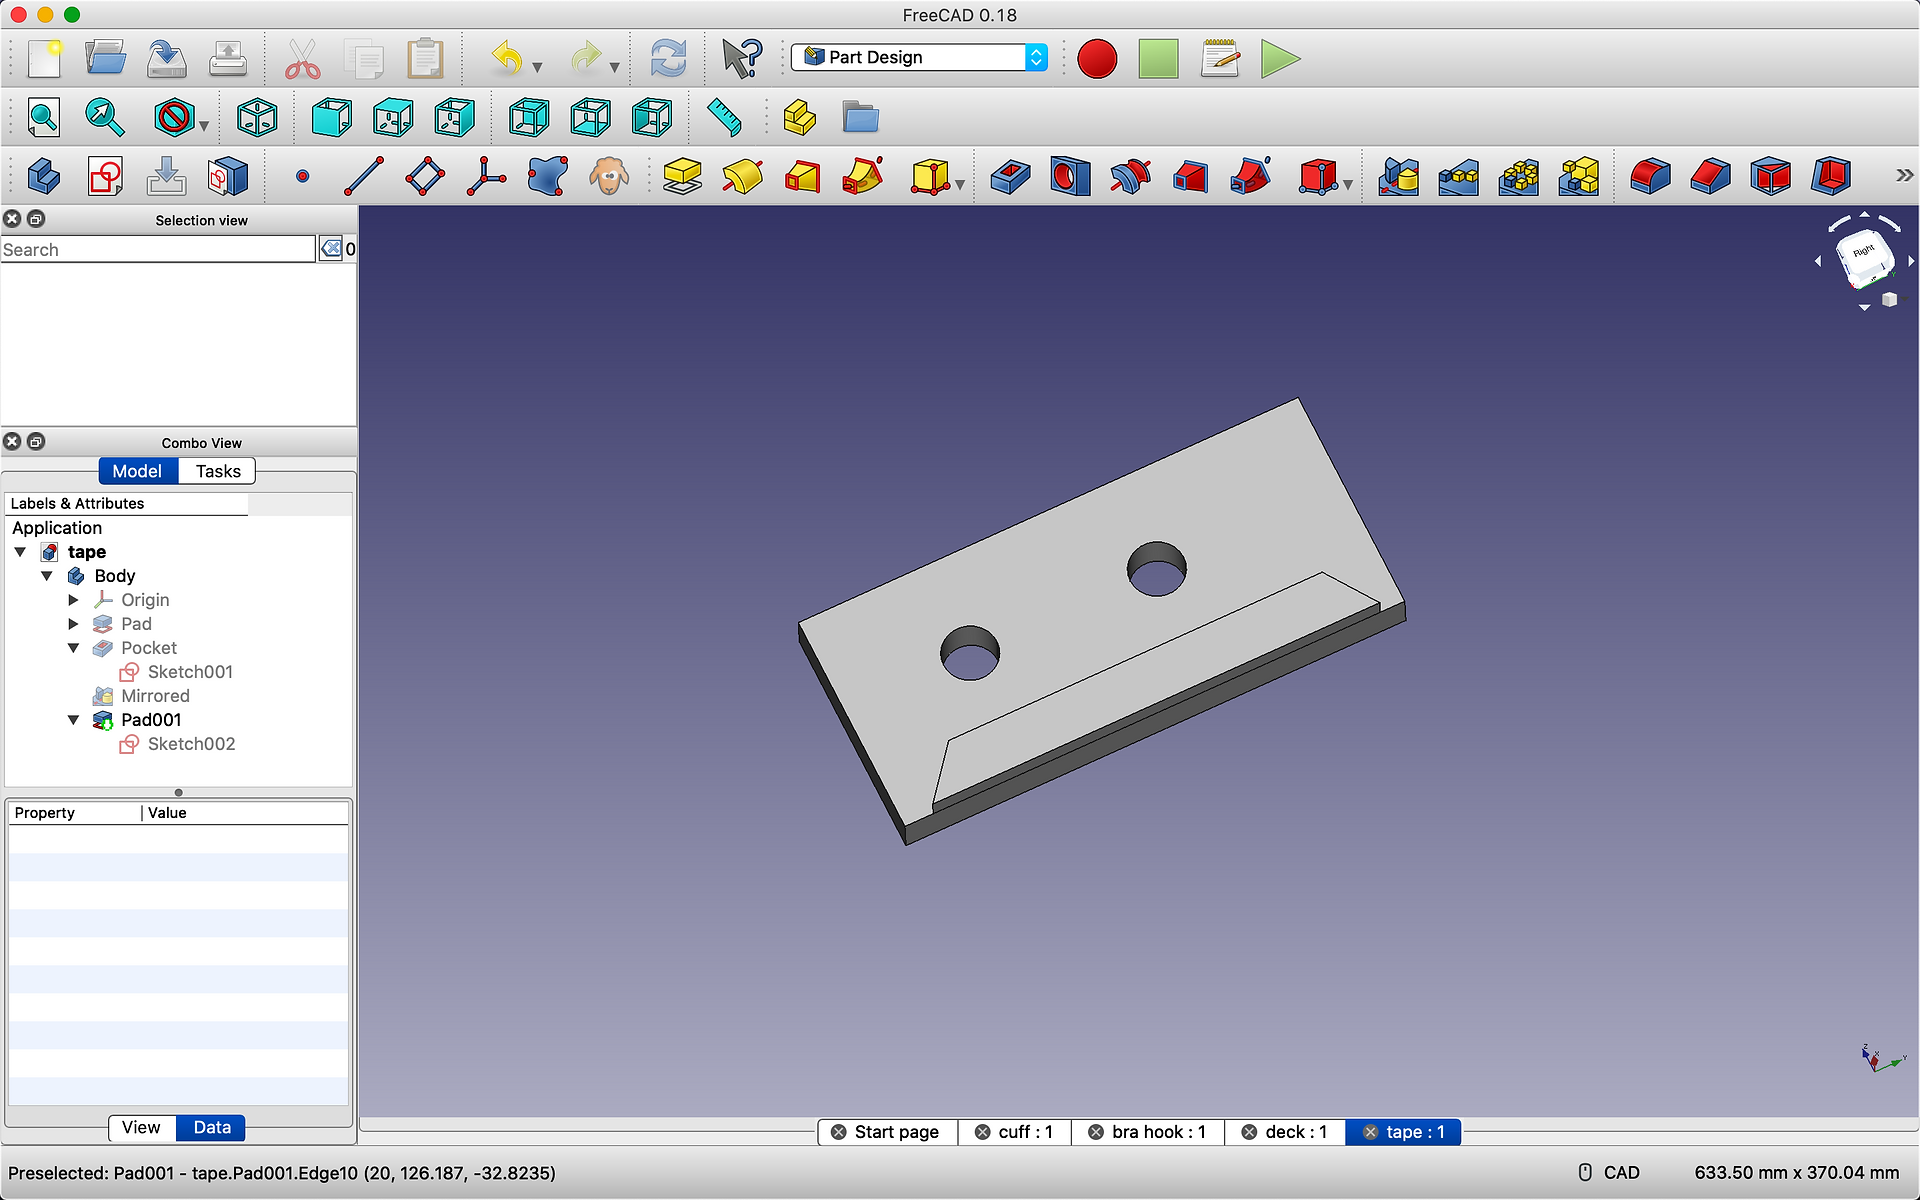
Task: Open additive primitive dropdown arrow
Action: (x=960, y=185)
